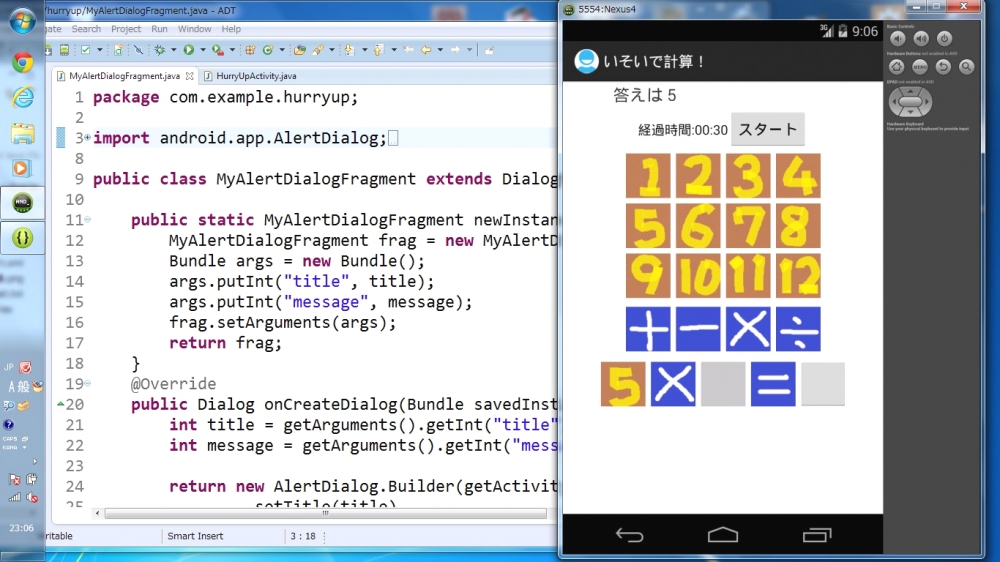The width and height of the screenshot is (1000, 562).
Task: Open the Debug button dropdown arrow
Action: pyautogui.click(x=172, y=49)
